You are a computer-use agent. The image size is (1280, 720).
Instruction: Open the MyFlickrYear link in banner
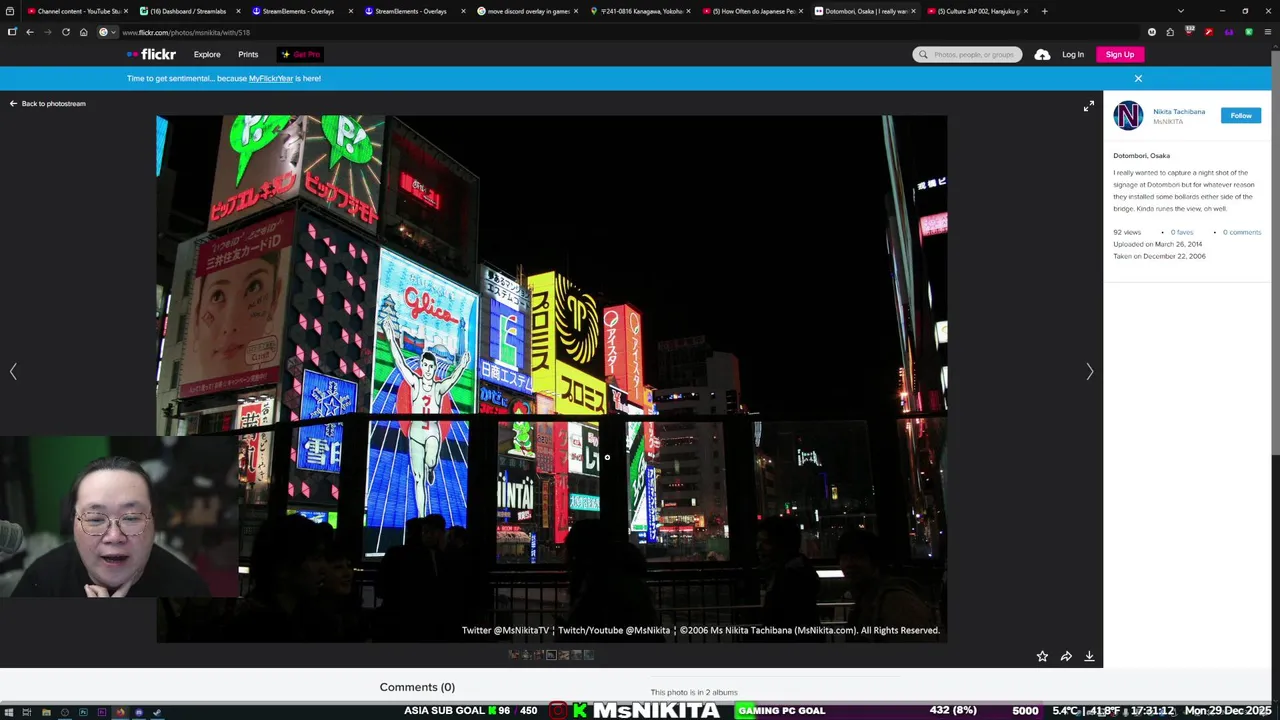pyautogui.click(x=271, y=78)
